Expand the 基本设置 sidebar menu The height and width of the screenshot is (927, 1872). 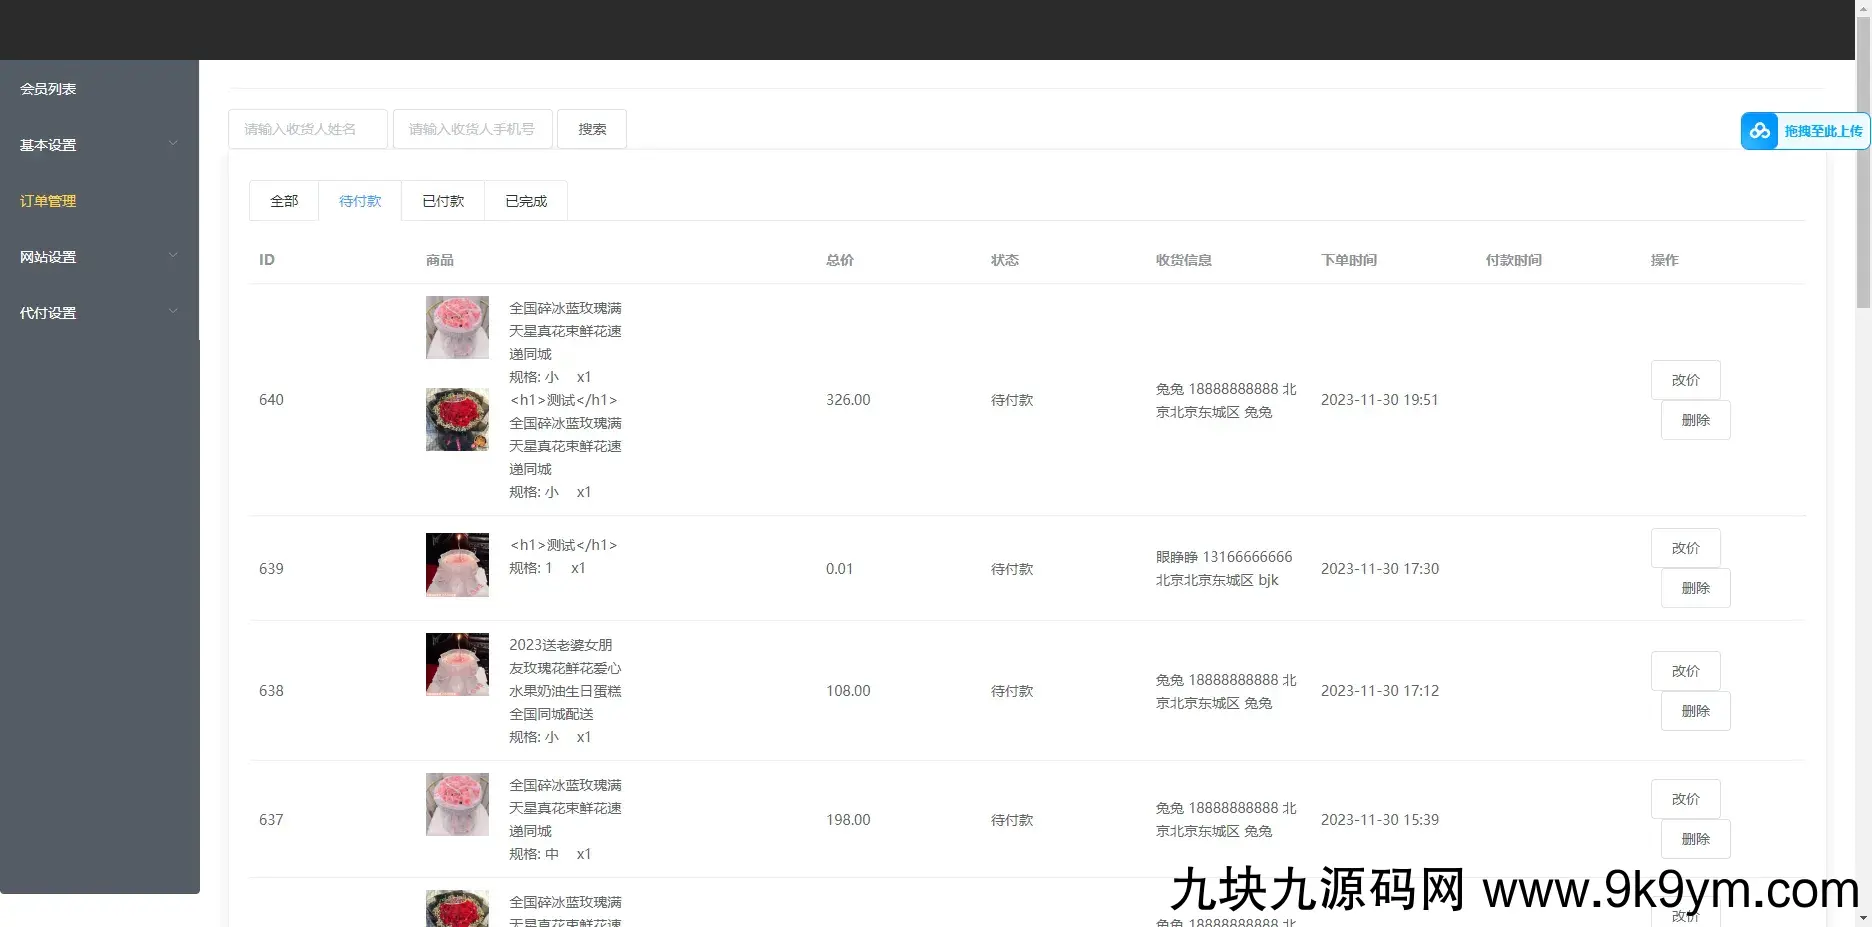98,145
